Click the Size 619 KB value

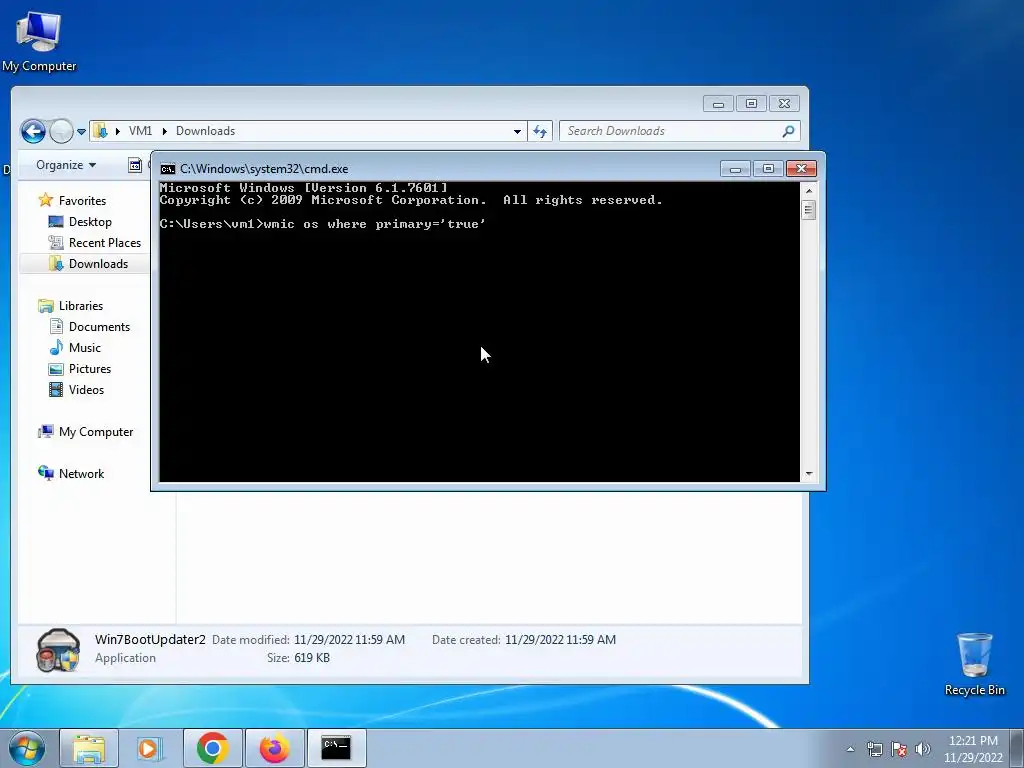[x=312, y=658]
